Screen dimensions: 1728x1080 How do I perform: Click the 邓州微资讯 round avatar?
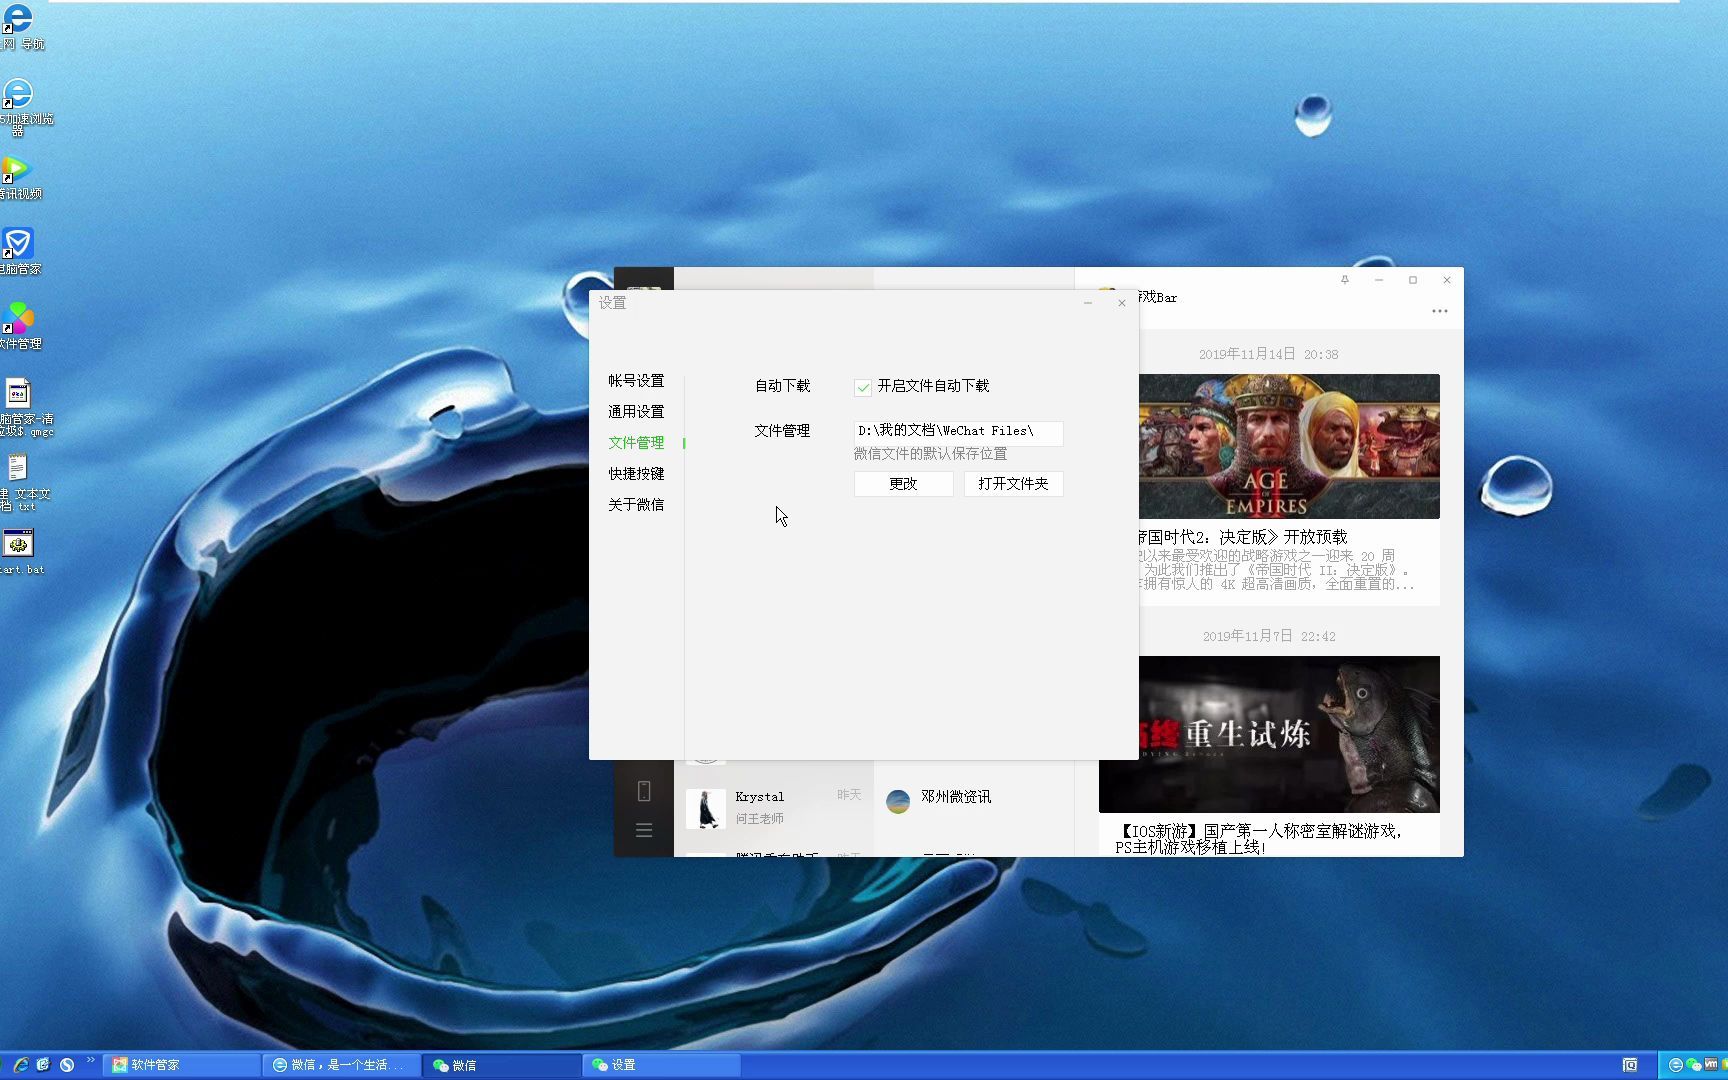(898, 801)
